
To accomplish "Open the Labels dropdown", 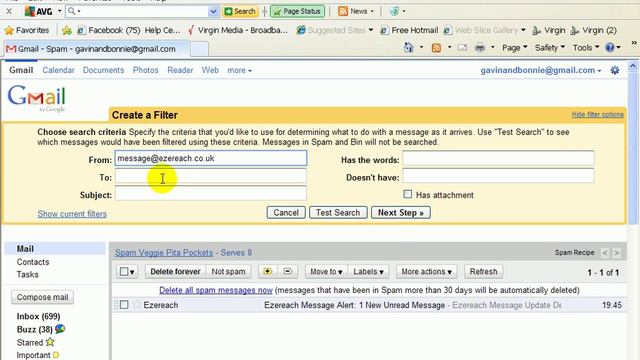I will tap(368, 272).
